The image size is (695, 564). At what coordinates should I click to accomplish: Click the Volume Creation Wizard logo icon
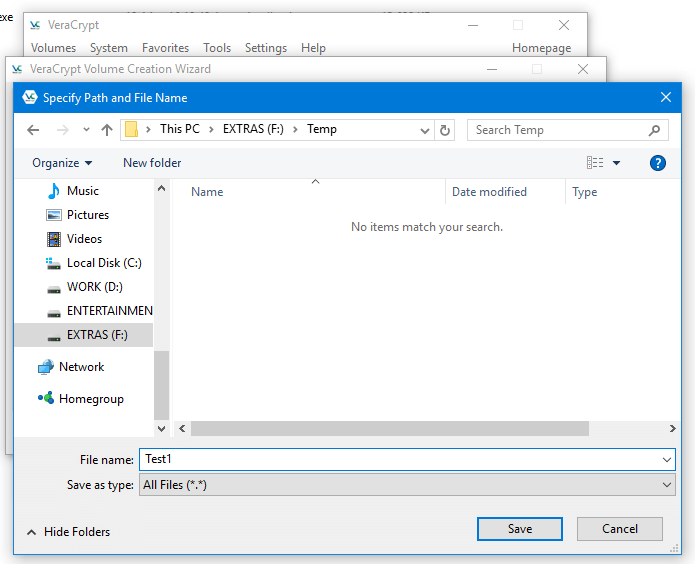(x=17, y=69)
